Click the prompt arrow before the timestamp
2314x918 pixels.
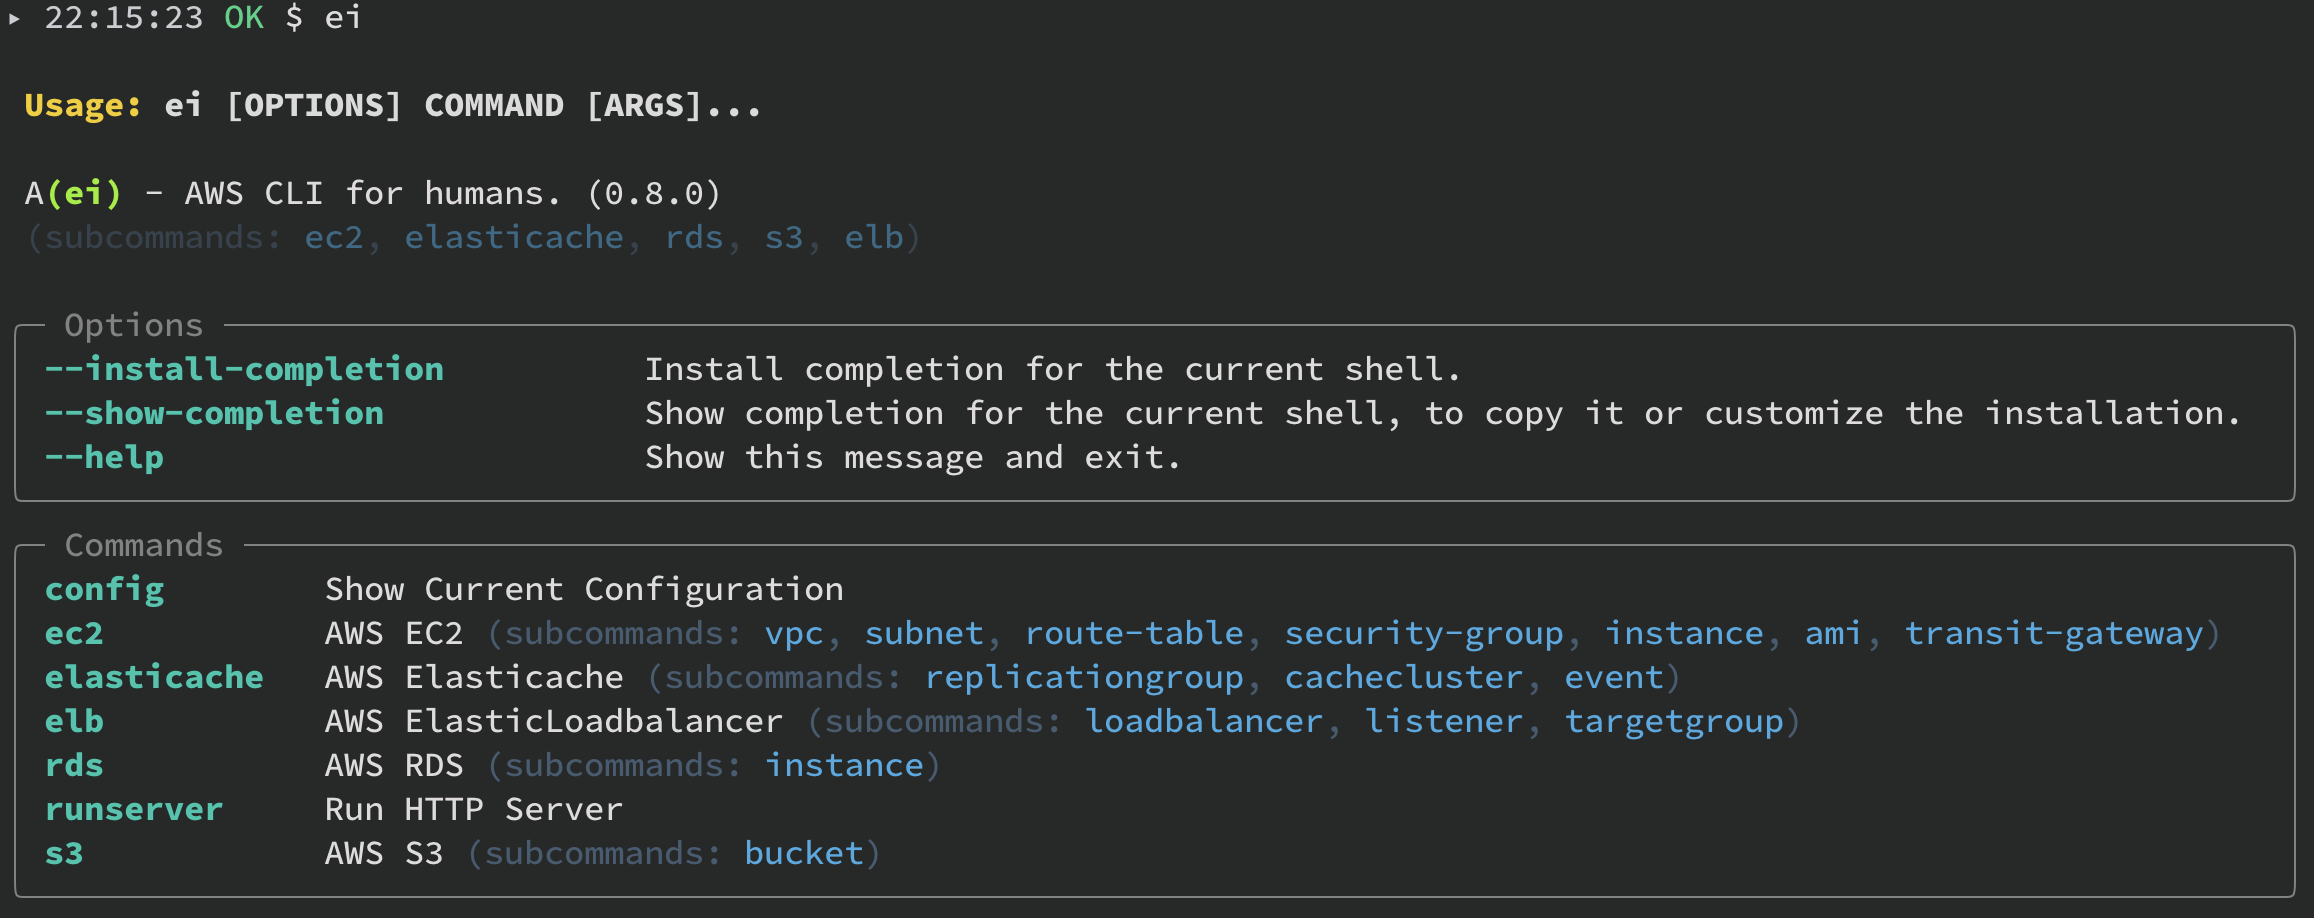14,18
